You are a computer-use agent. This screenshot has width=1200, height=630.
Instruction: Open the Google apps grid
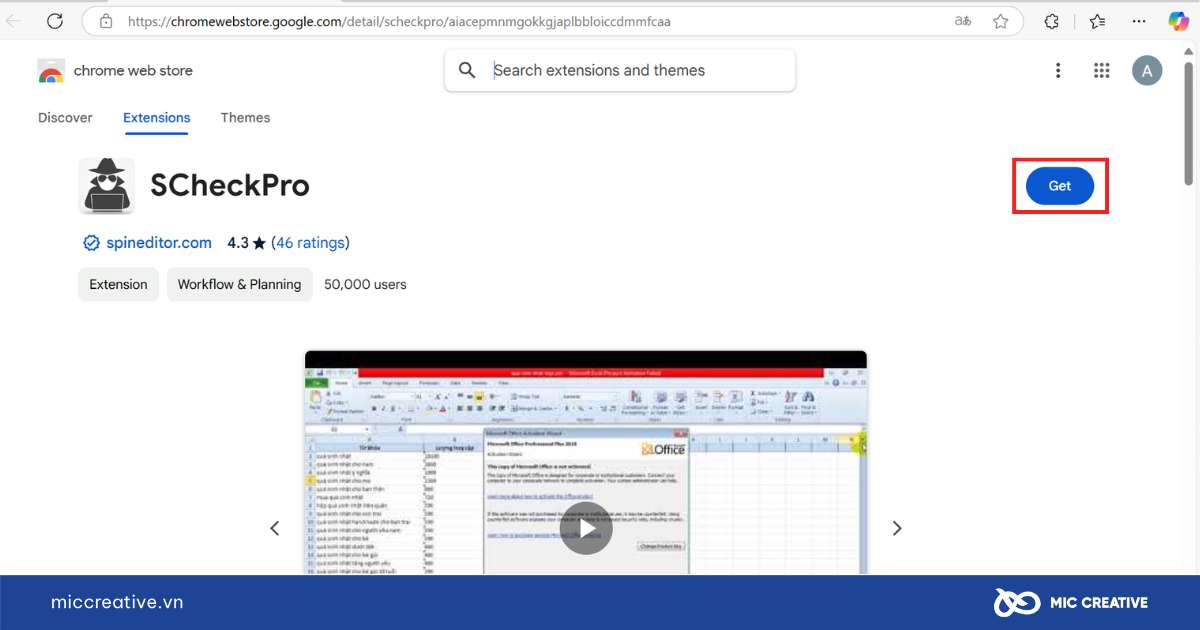click(1102, 70)
